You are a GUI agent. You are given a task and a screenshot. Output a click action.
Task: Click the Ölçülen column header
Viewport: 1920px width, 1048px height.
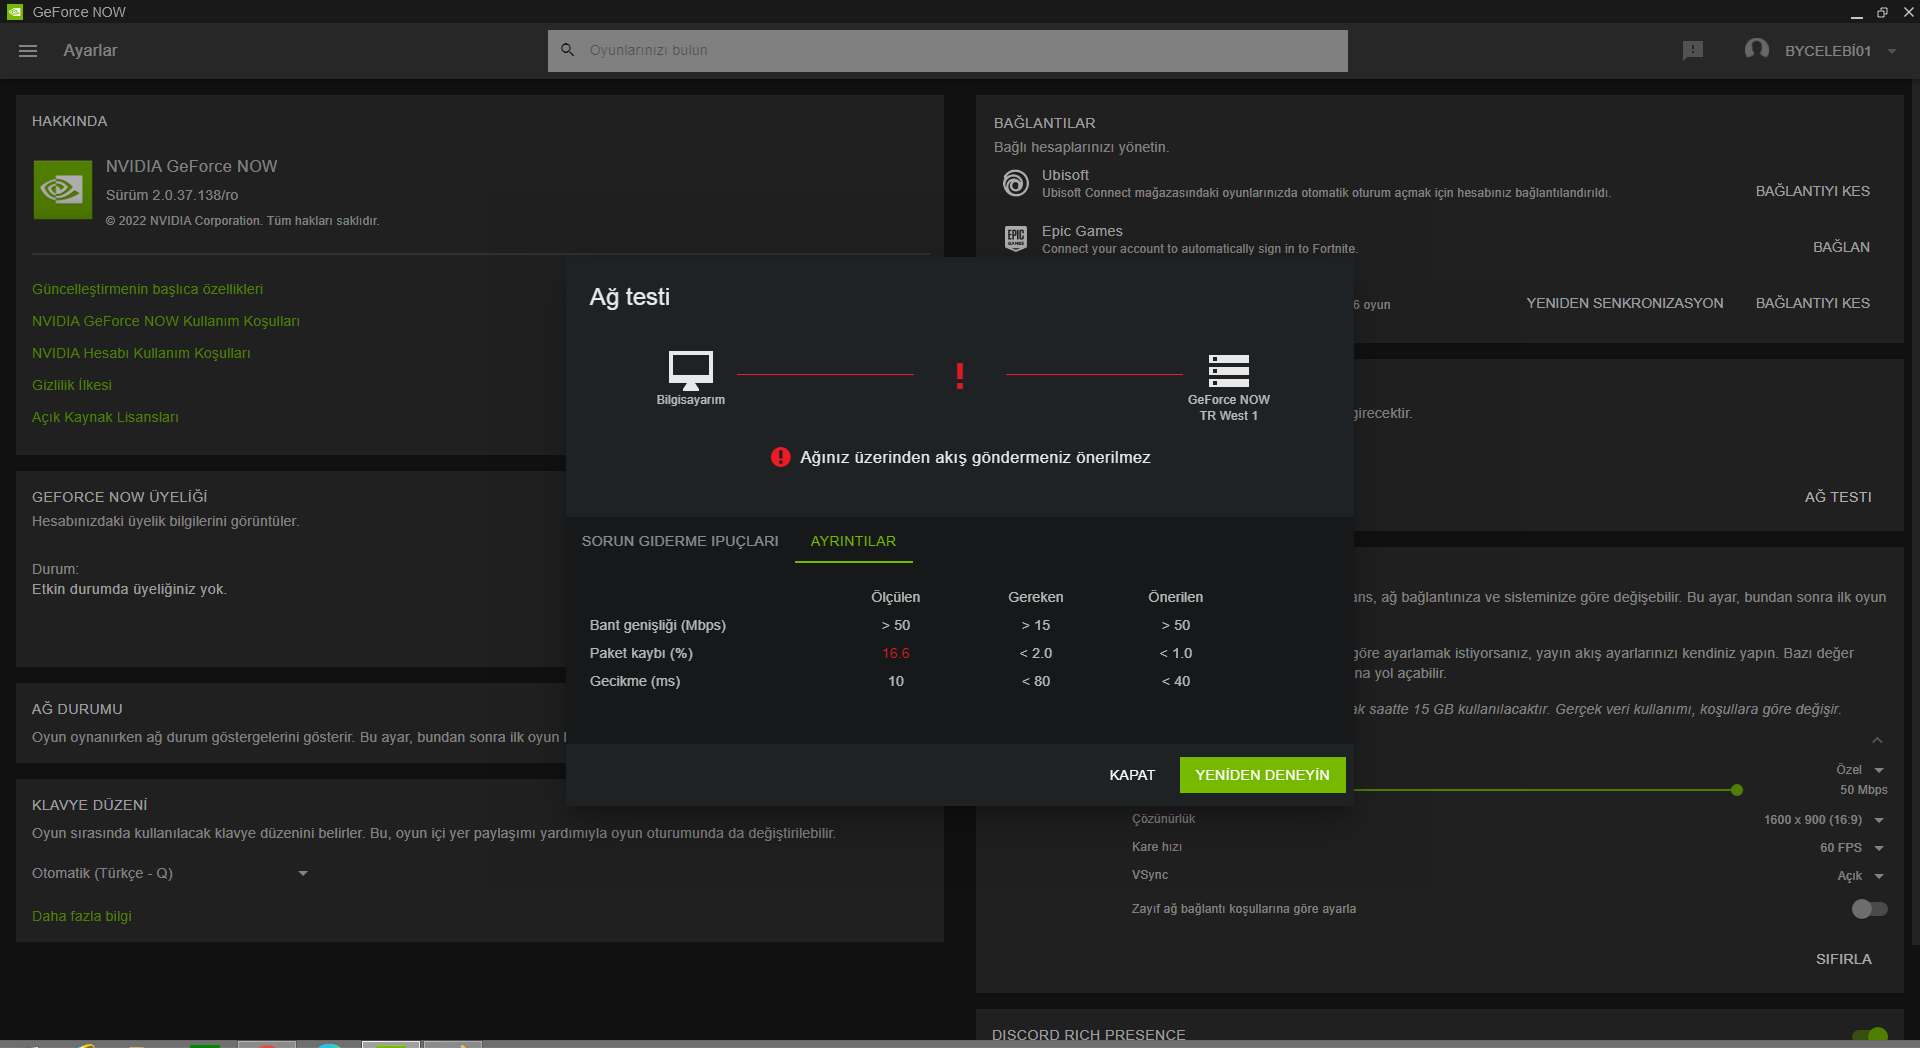click(895, 597)
